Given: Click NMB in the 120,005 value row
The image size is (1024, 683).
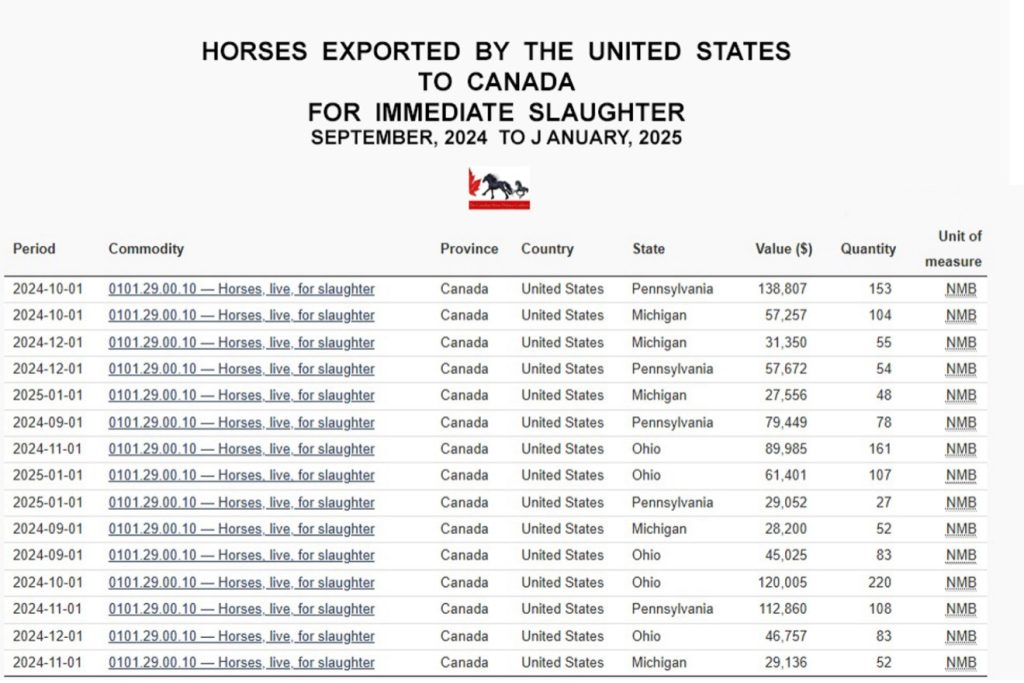Looking at the screenshot, I should (960, 583).
